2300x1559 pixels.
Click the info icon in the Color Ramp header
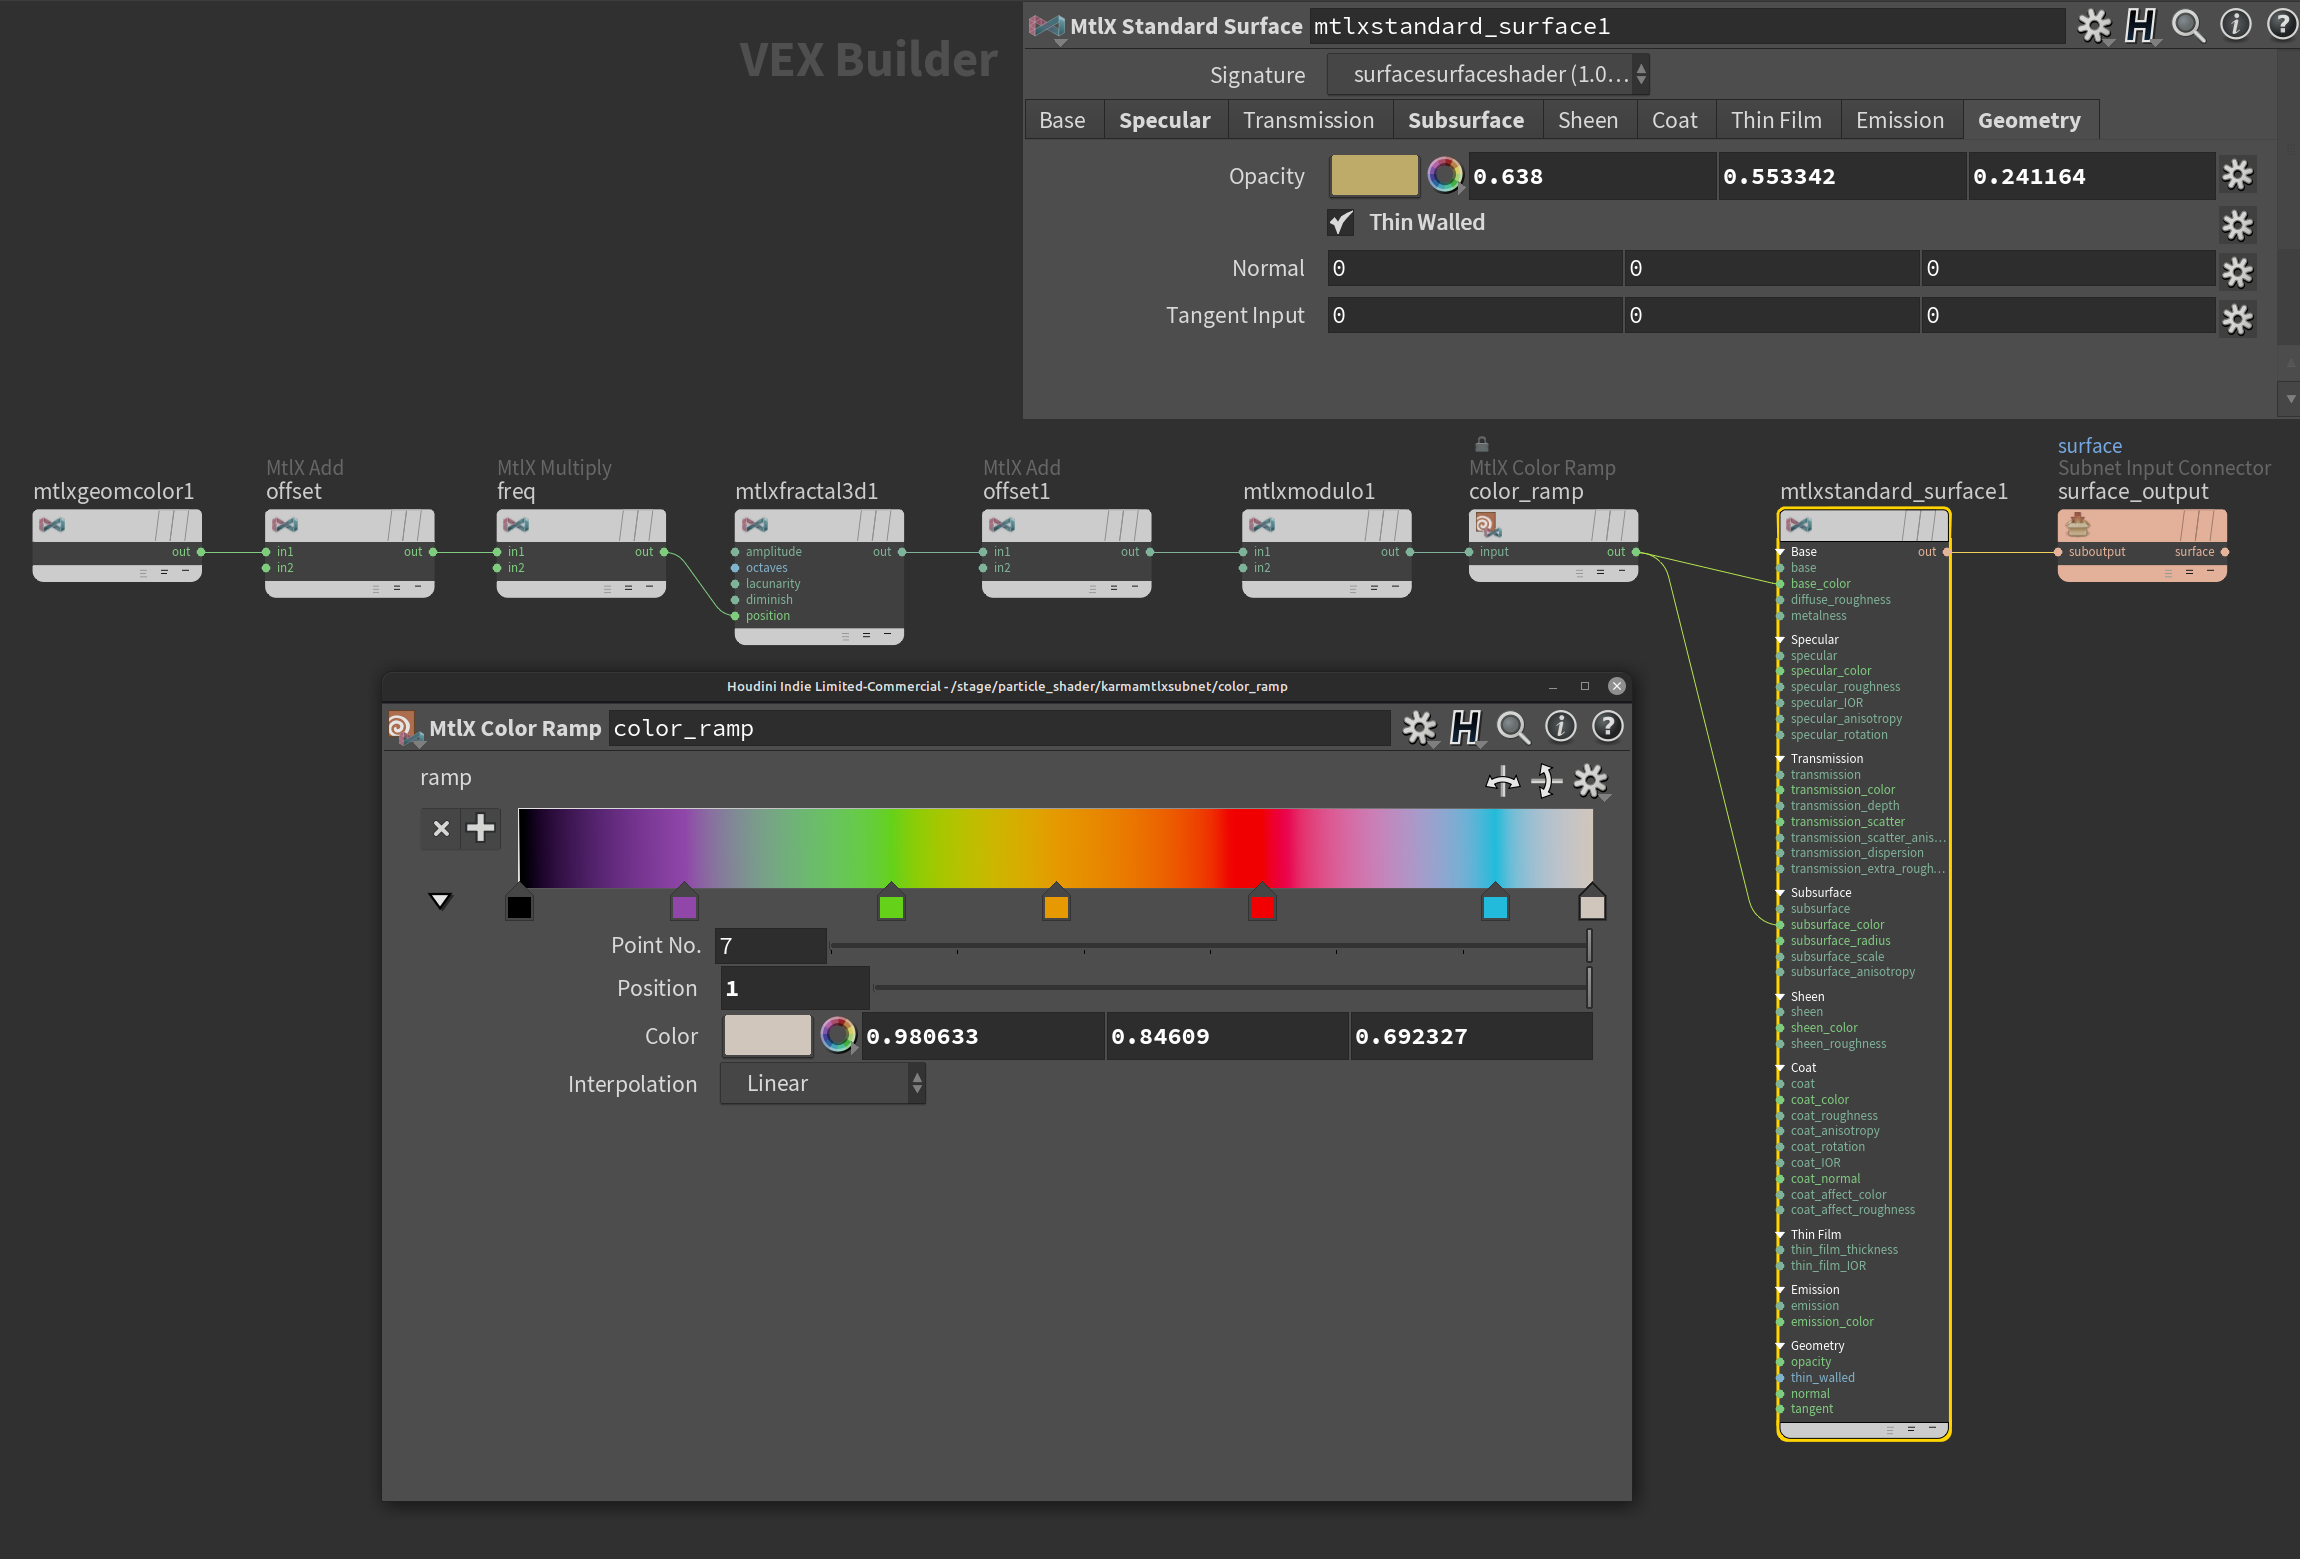click(1560, 727)
